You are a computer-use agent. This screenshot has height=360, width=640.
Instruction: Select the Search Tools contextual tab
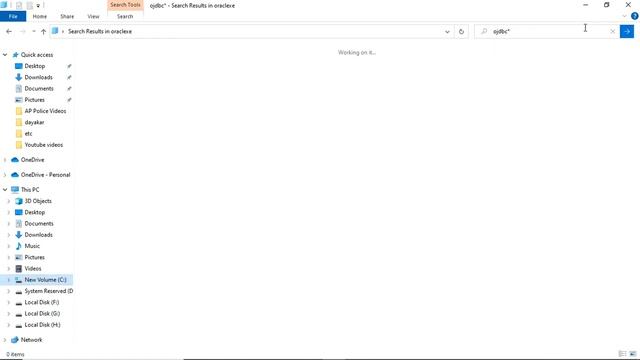[125, 5]
